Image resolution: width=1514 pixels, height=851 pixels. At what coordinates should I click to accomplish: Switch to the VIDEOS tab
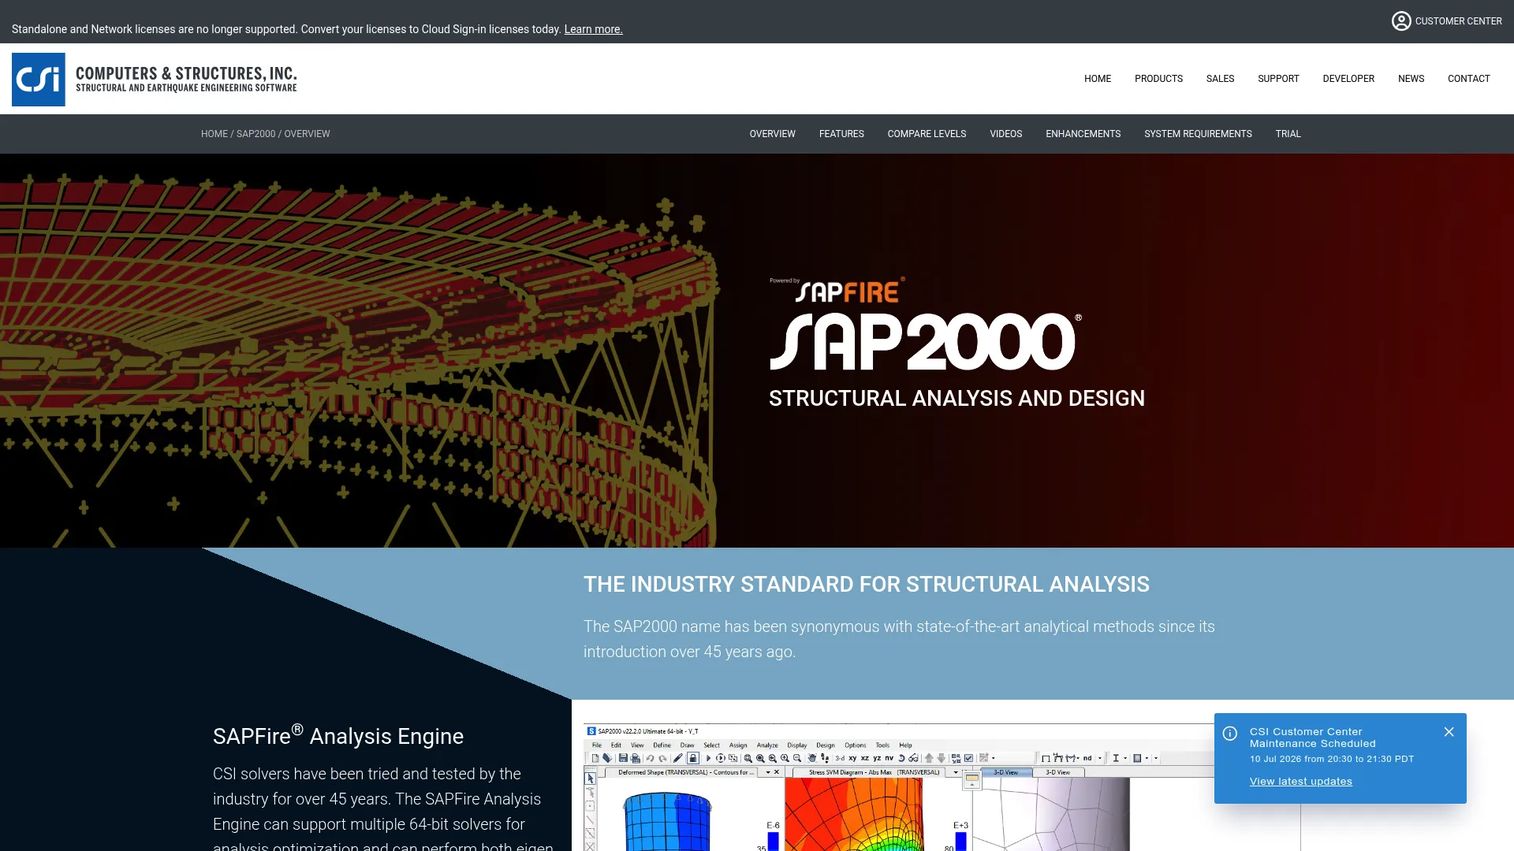point(1006,134)
